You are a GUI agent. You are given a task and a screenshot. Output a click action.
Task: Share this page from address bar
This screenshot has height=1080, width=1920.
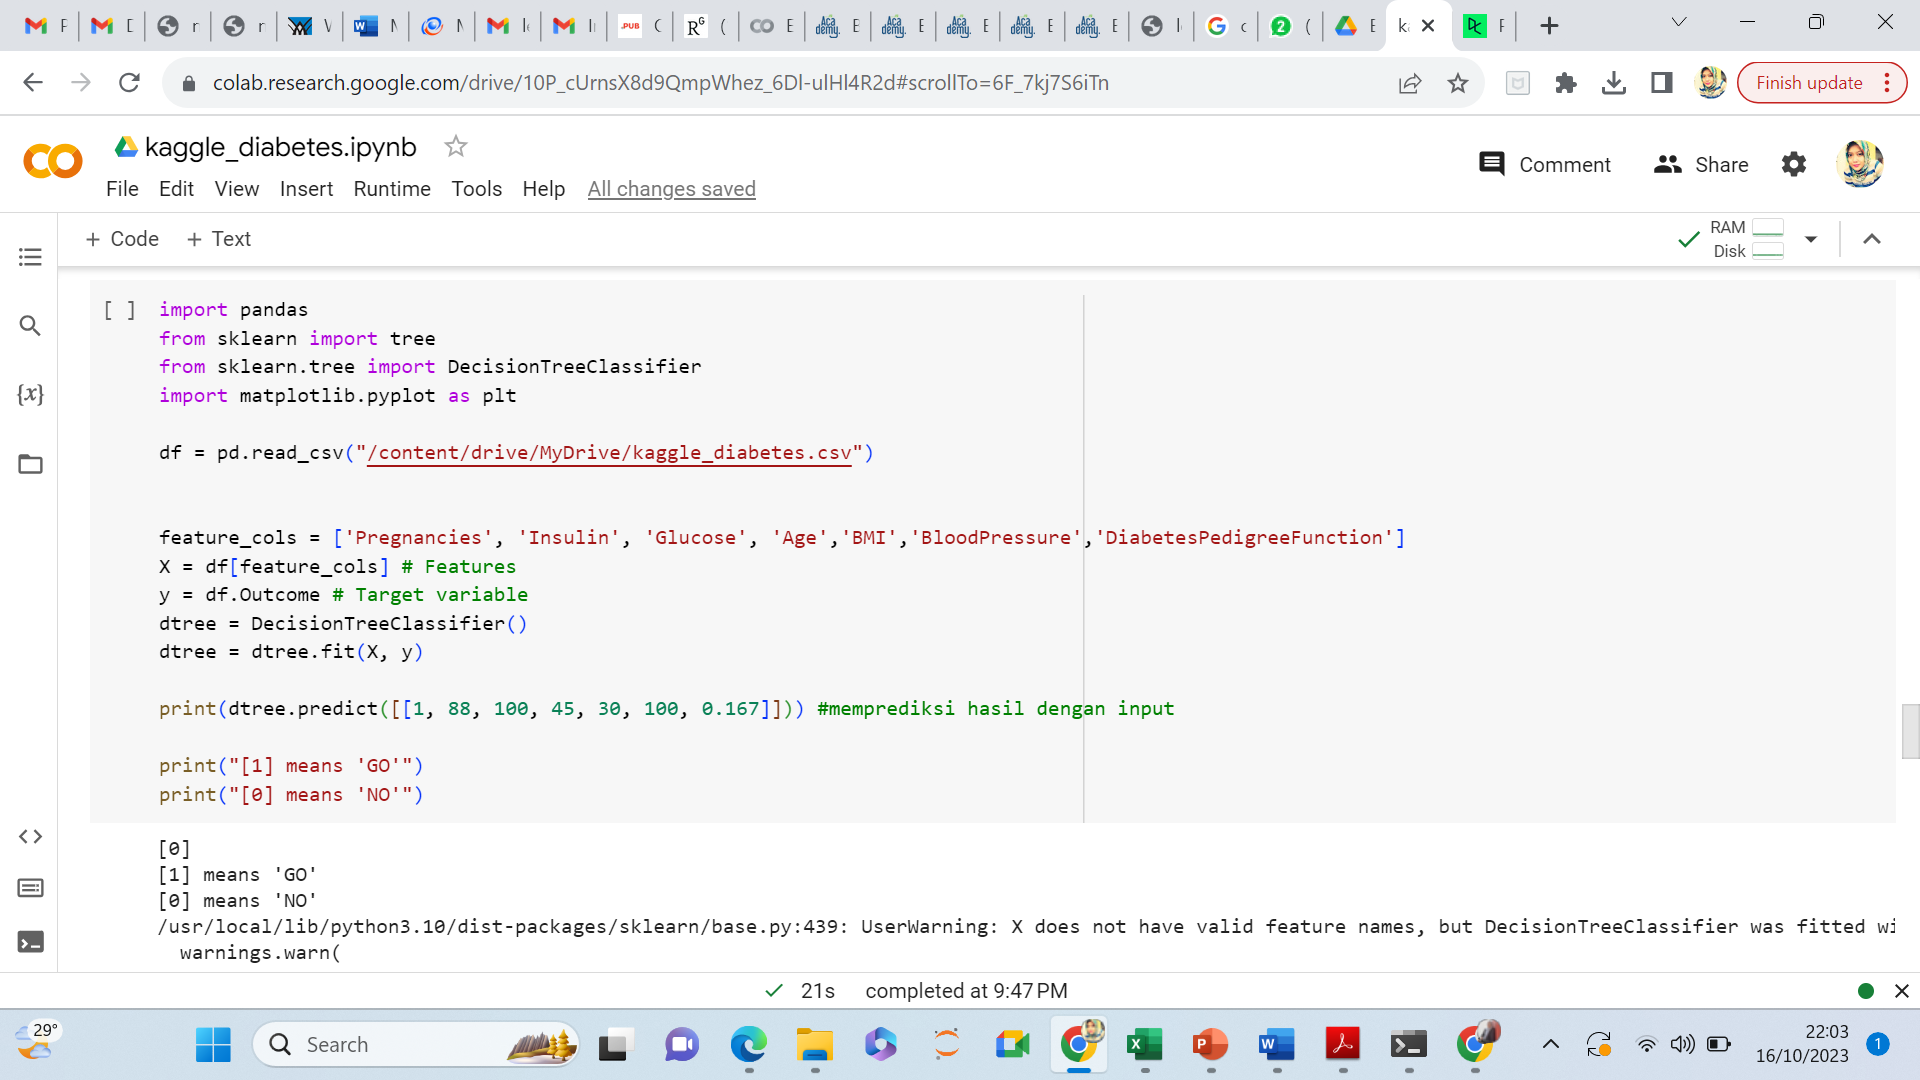[x=1410, y=83]
